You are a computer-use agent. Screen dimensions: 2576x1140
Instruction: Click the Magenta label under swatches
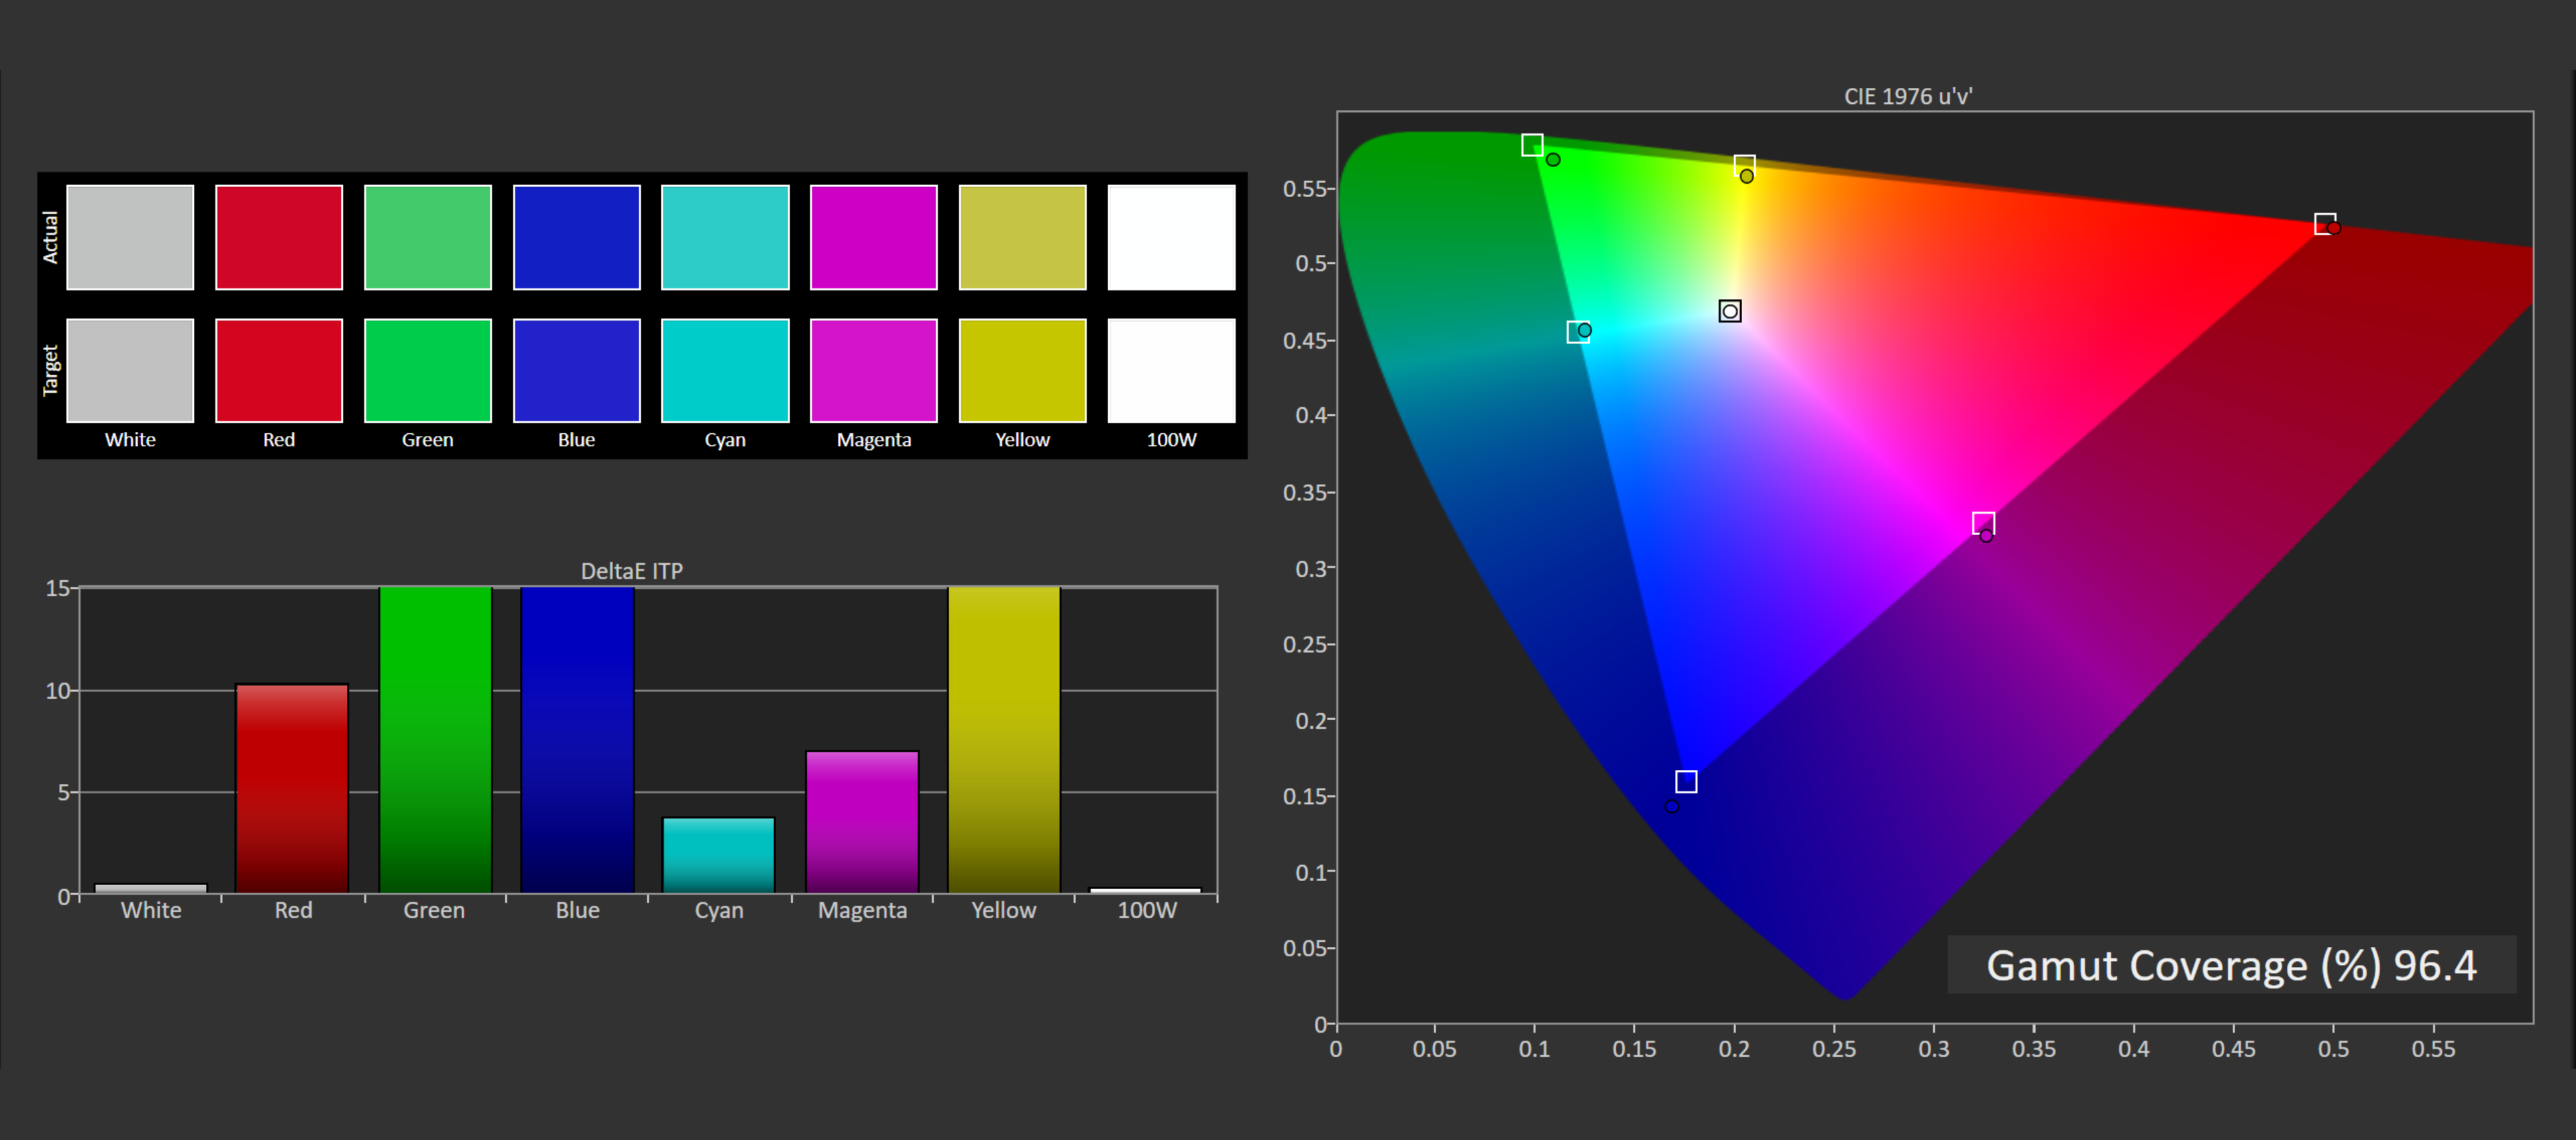(x=874, y=440)
